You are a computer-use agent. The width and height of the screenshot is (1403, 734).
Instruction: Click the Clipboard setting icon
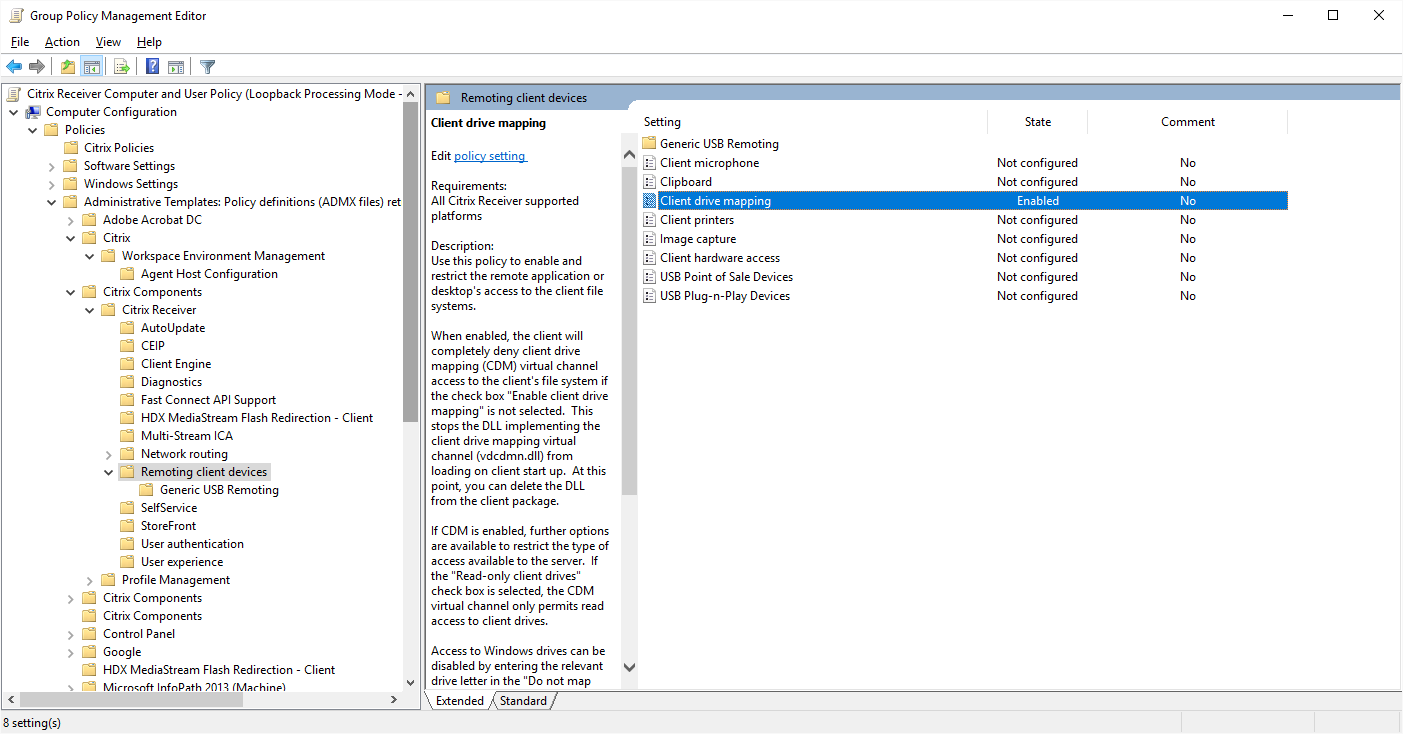[649, 182]
